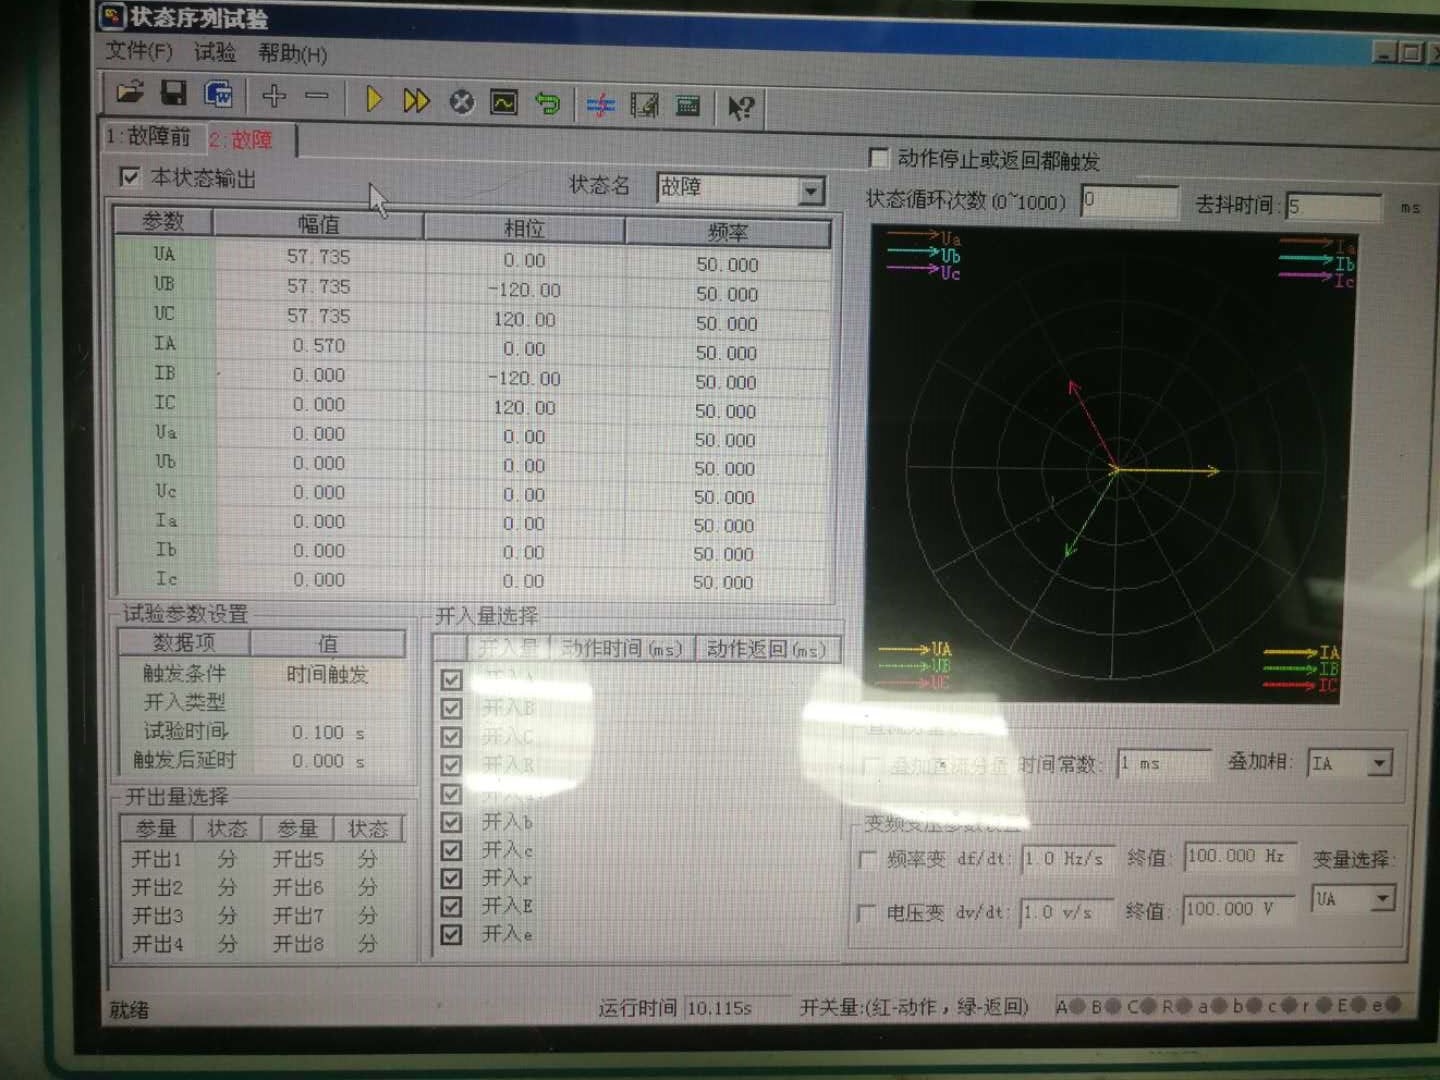Screen dimensions: 1440x1080
Task: Open the 文件(F) menu
Action: [139, 51]
